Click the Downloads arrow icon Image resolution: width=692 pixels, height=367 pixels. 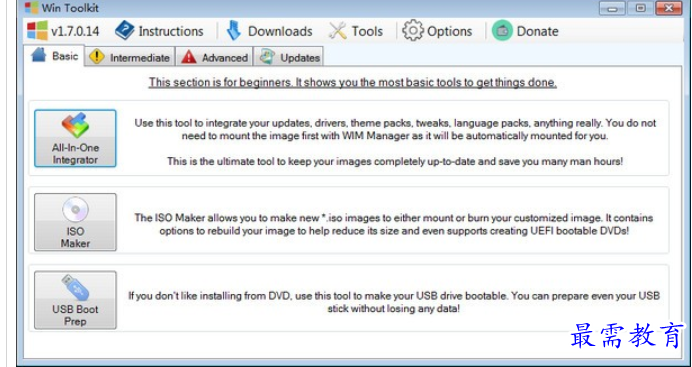pos(234,31)
